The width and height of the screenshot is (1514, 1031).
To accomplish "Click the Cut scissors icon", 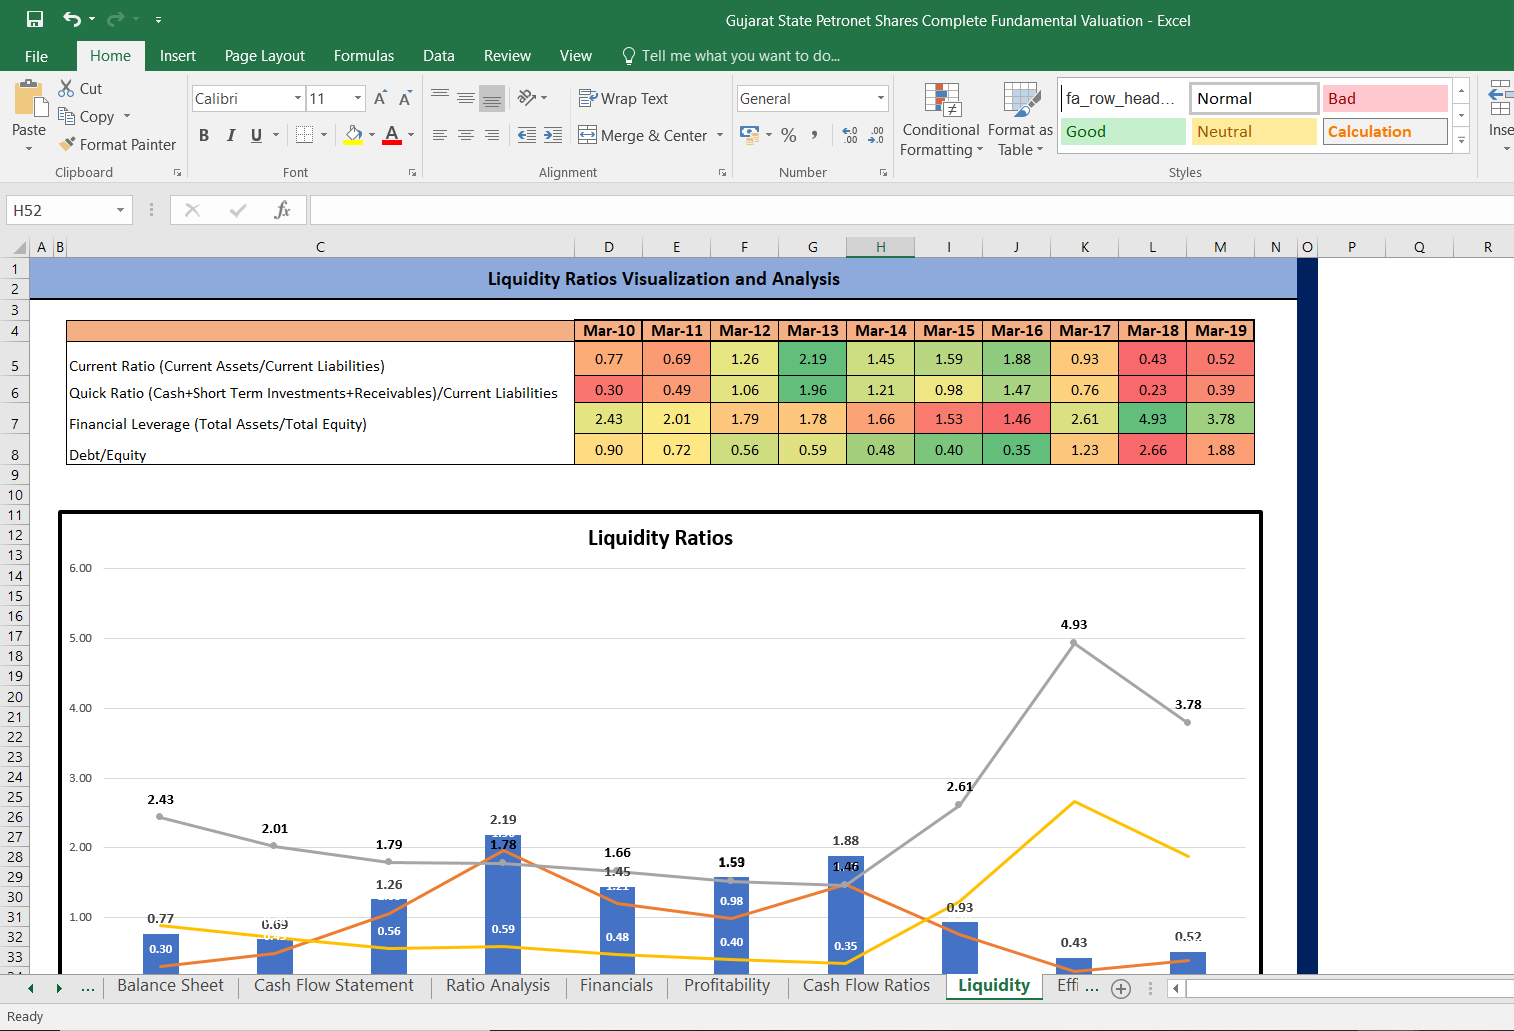I will pyautogui.click(x=67, y=88).
